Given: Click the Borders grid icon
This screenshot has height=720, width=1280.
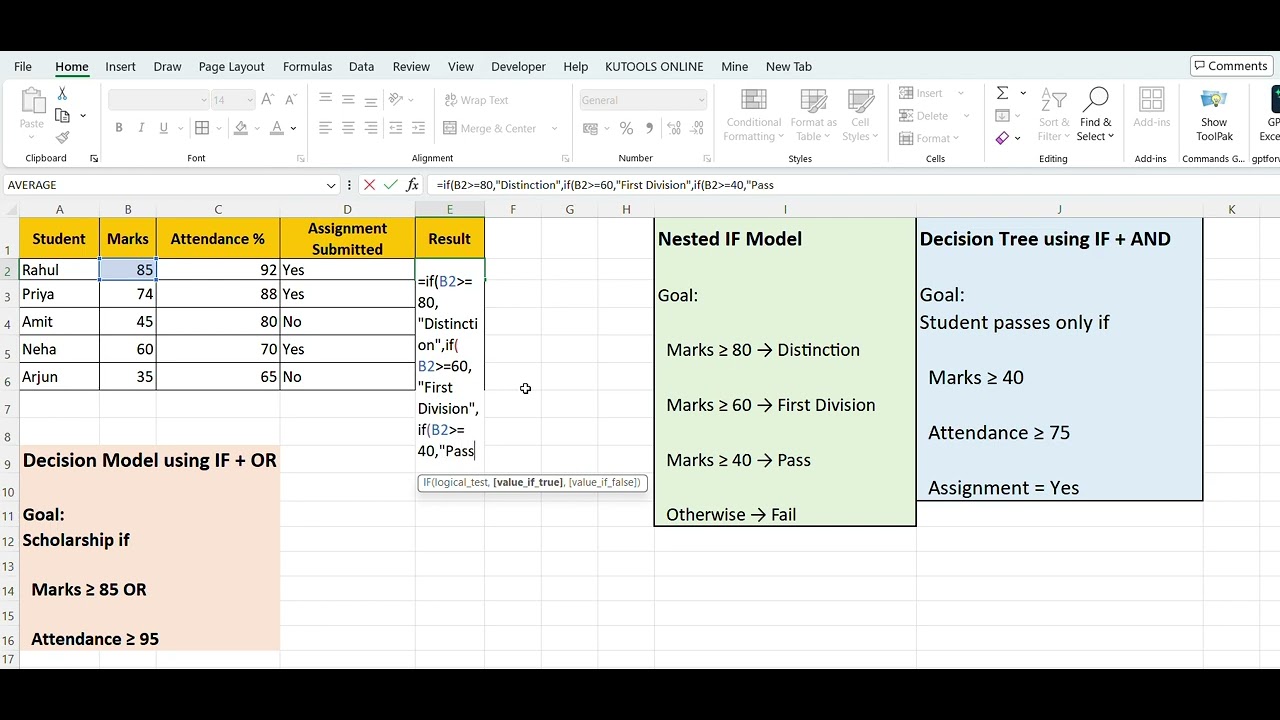Looking at the screenshot, I should tap(202, 128).
